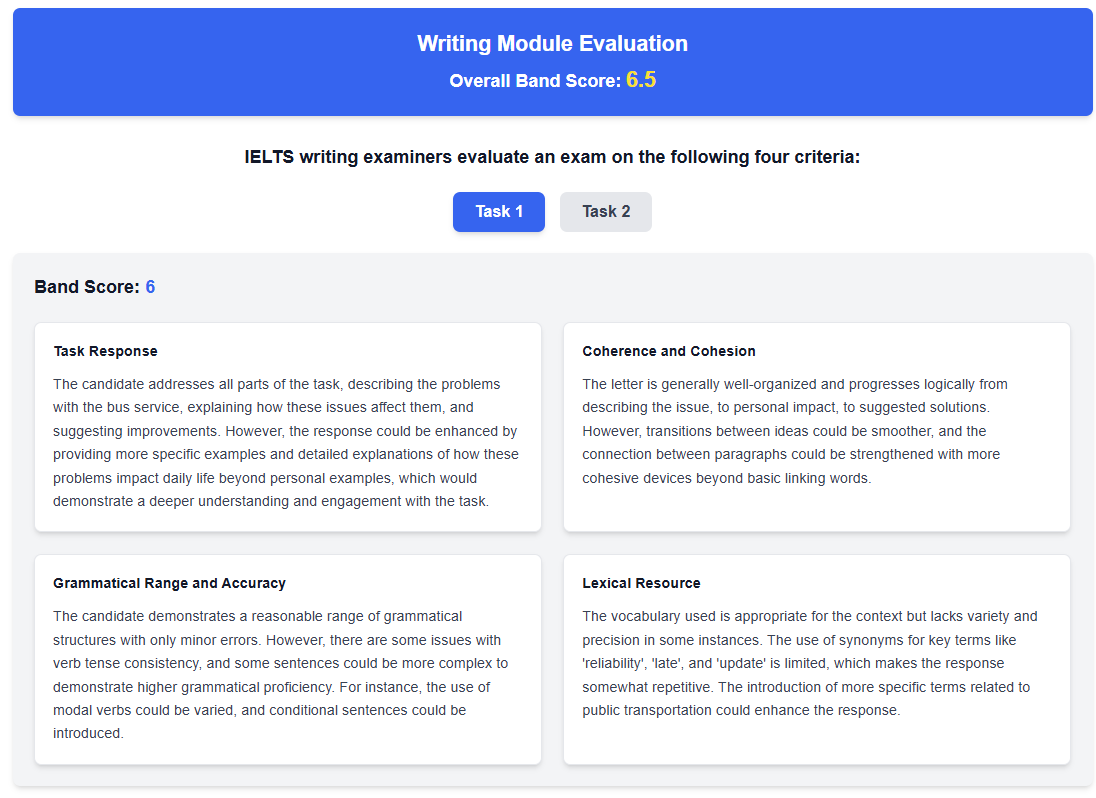The width and height of the screenshot is (1096, 798).
Task: Click the blue band score number 6
Action: 150,287
